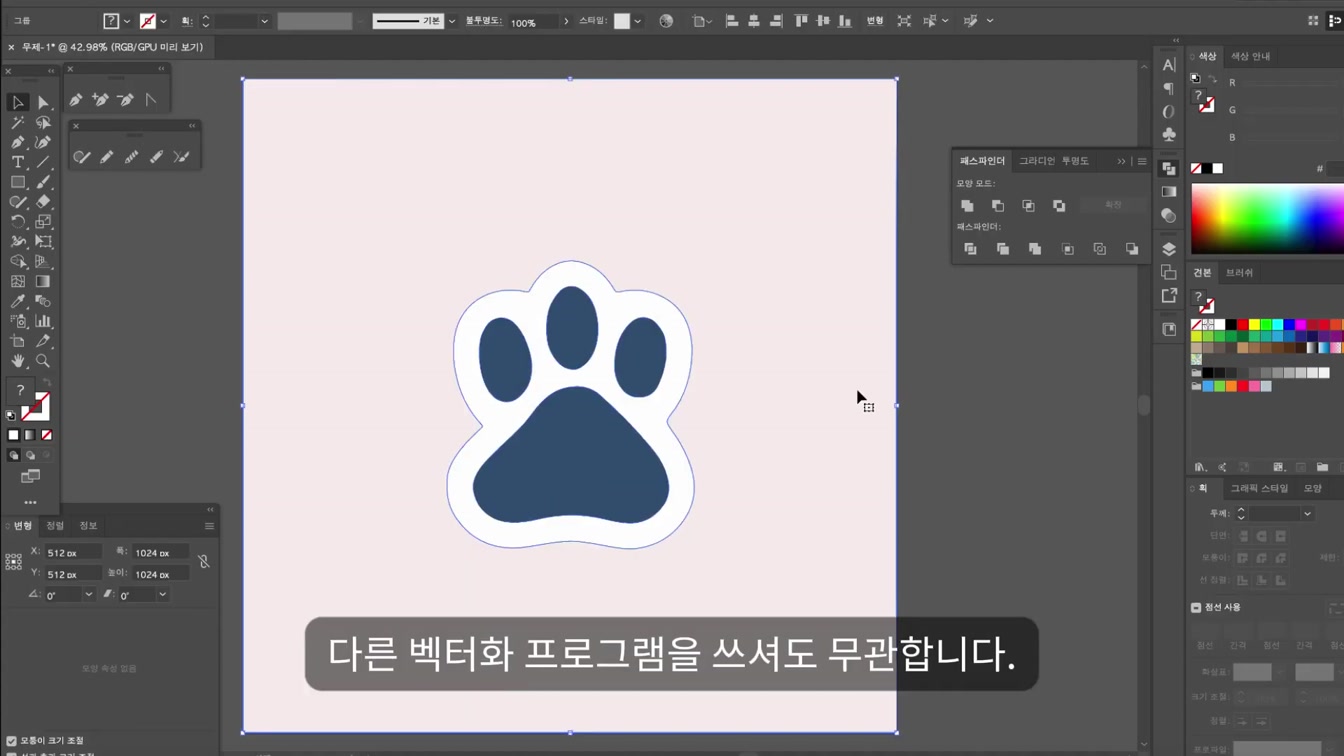Open stroke color dropdown in control bar
The width and height of the screenshot is (1344, 756).
coord(164,21)
